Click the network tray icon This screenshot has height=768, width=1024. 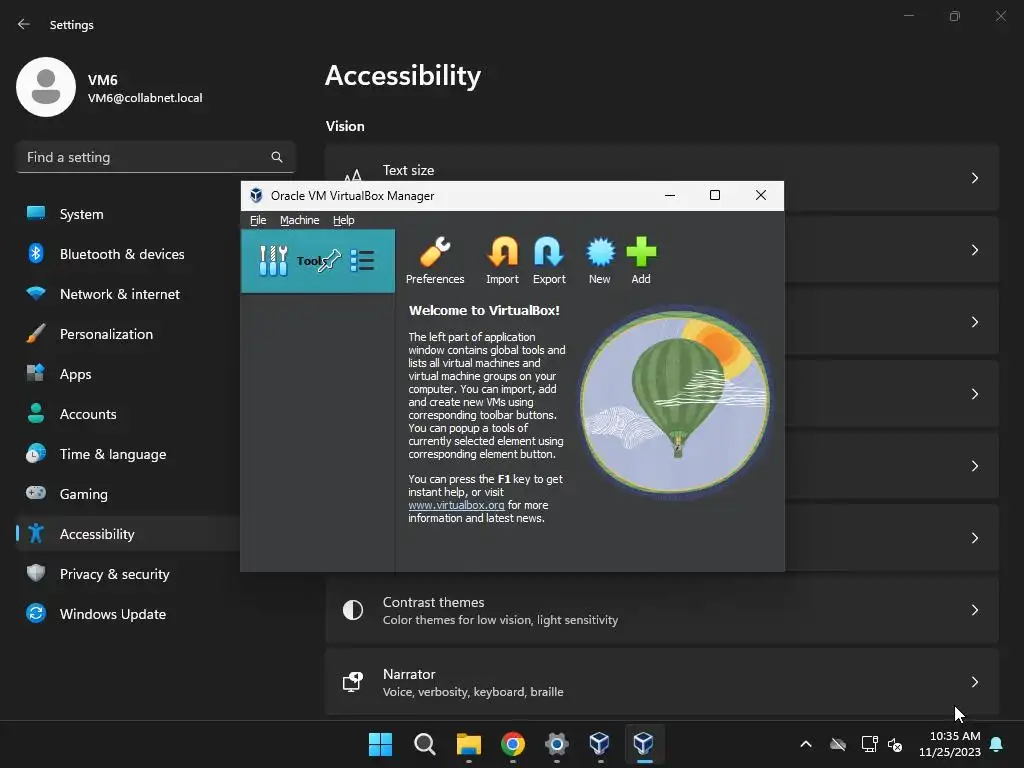click(869, 744)
